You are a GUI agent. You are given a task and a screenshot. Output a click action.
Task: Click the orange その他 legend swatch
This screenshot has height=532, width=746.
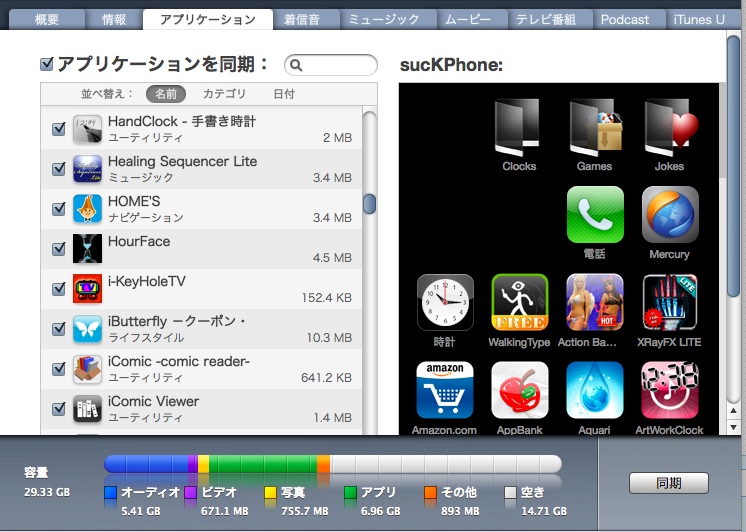click(x=430, y=492)
